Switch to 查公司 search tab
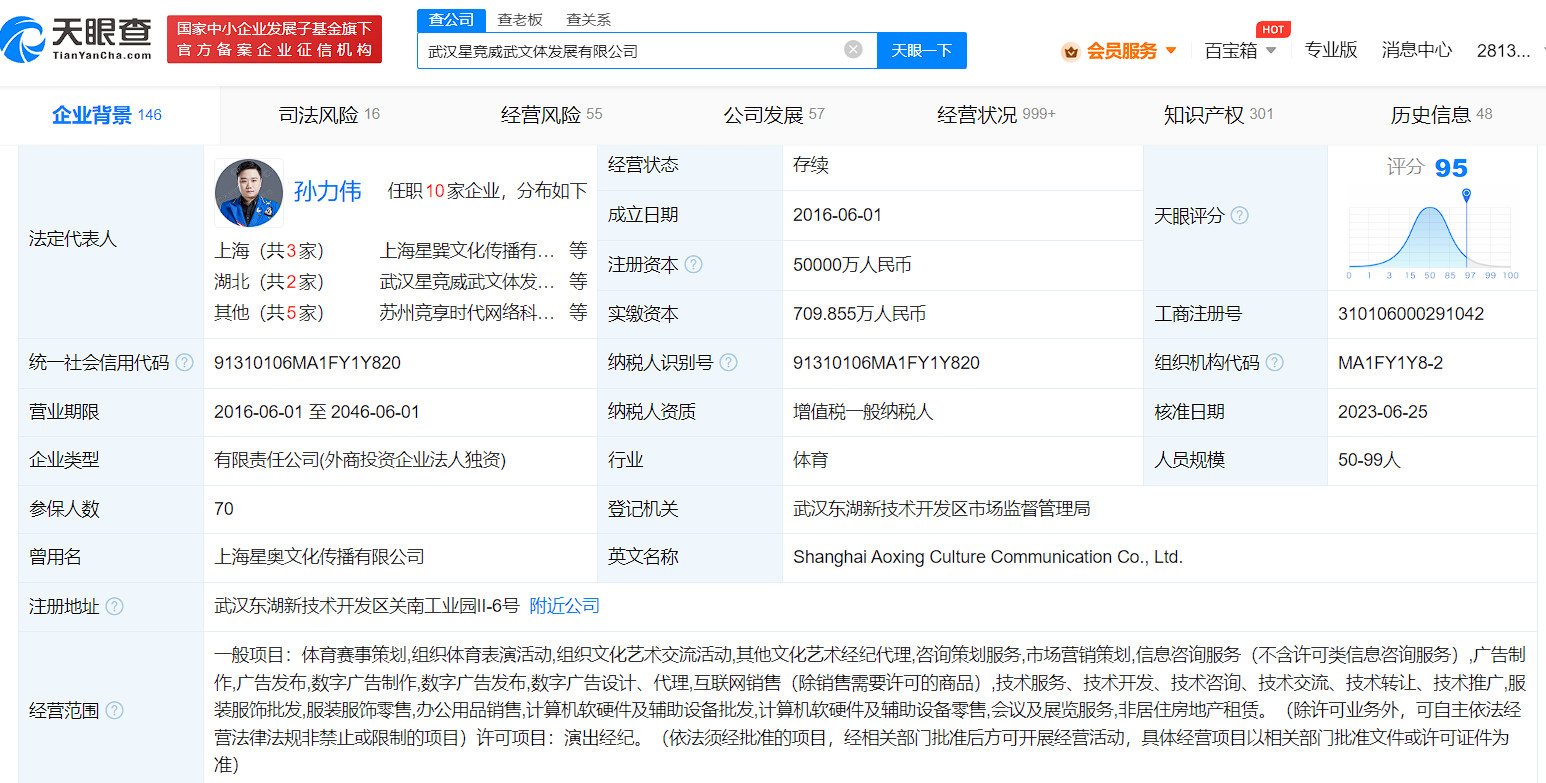 click(x=451, y=20)
